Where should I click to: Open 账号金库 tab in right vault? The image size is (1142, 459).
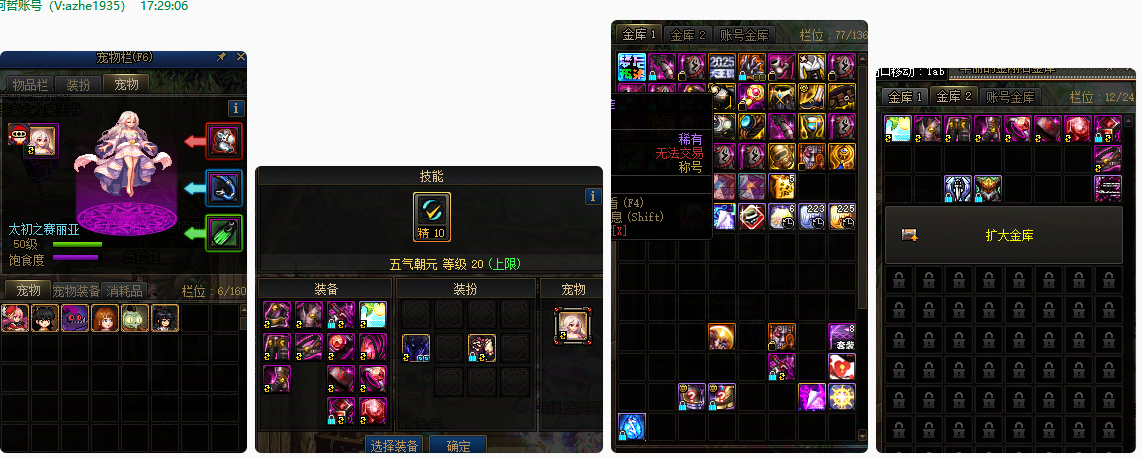point(1009,96)
